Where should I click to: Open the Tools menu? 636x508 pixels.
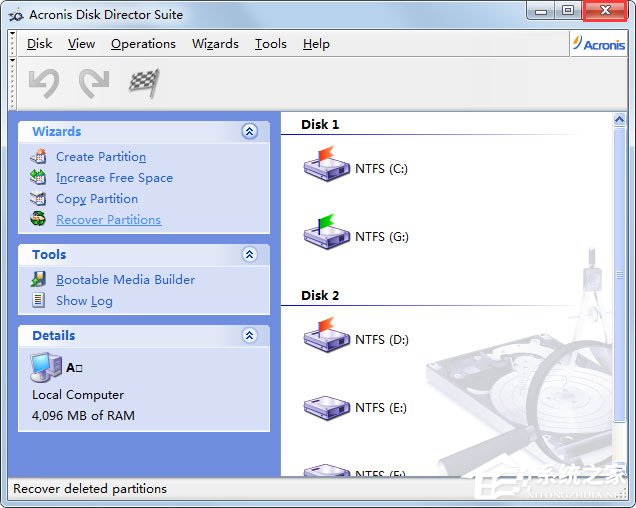271,44
